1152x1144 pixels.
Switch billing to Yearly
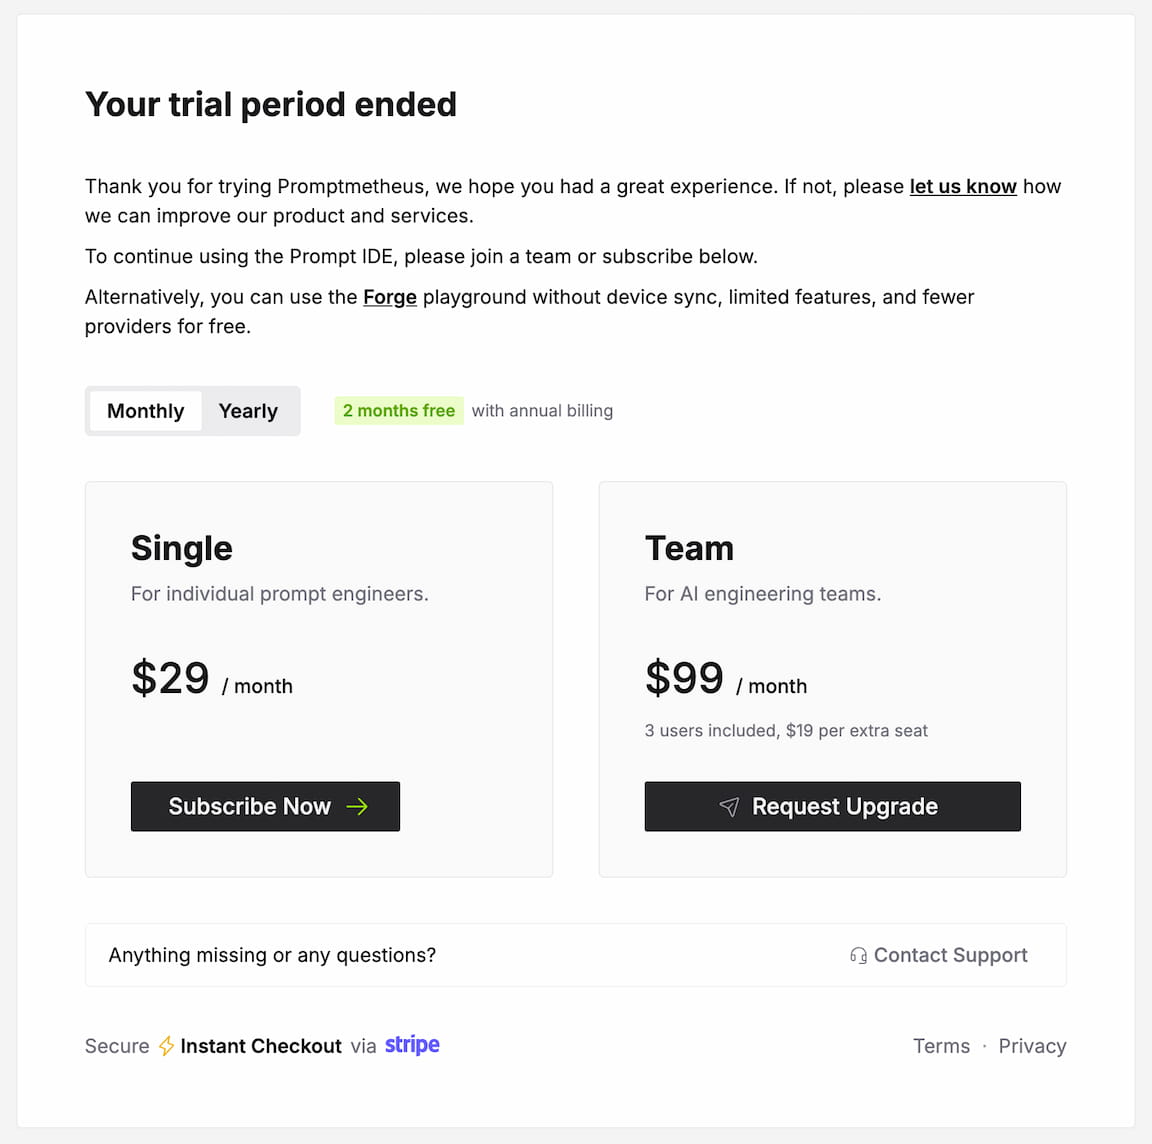[248, 410]
